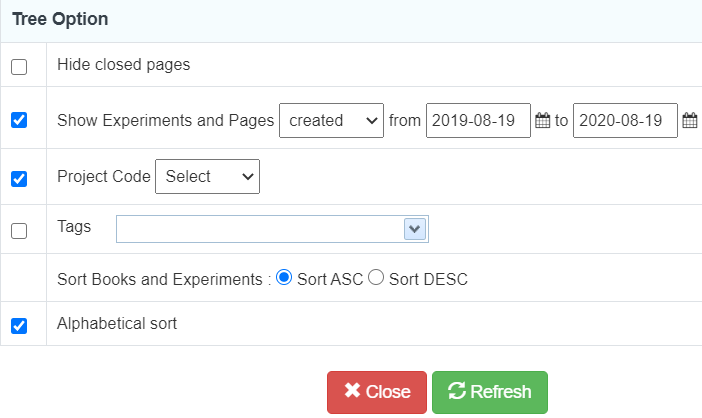Click the circular arrows icon on Refresh
The width and height of the screenshot is (702, 418).
pos(457,390)
